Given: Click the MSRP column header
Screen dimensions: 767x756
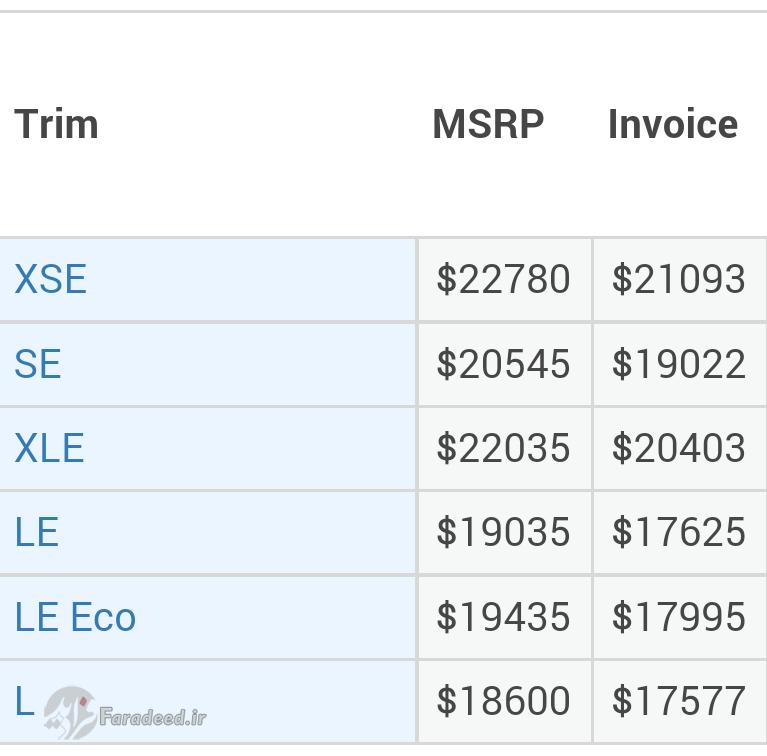Looking at the screenshot, I should click(x=488, y=124).
